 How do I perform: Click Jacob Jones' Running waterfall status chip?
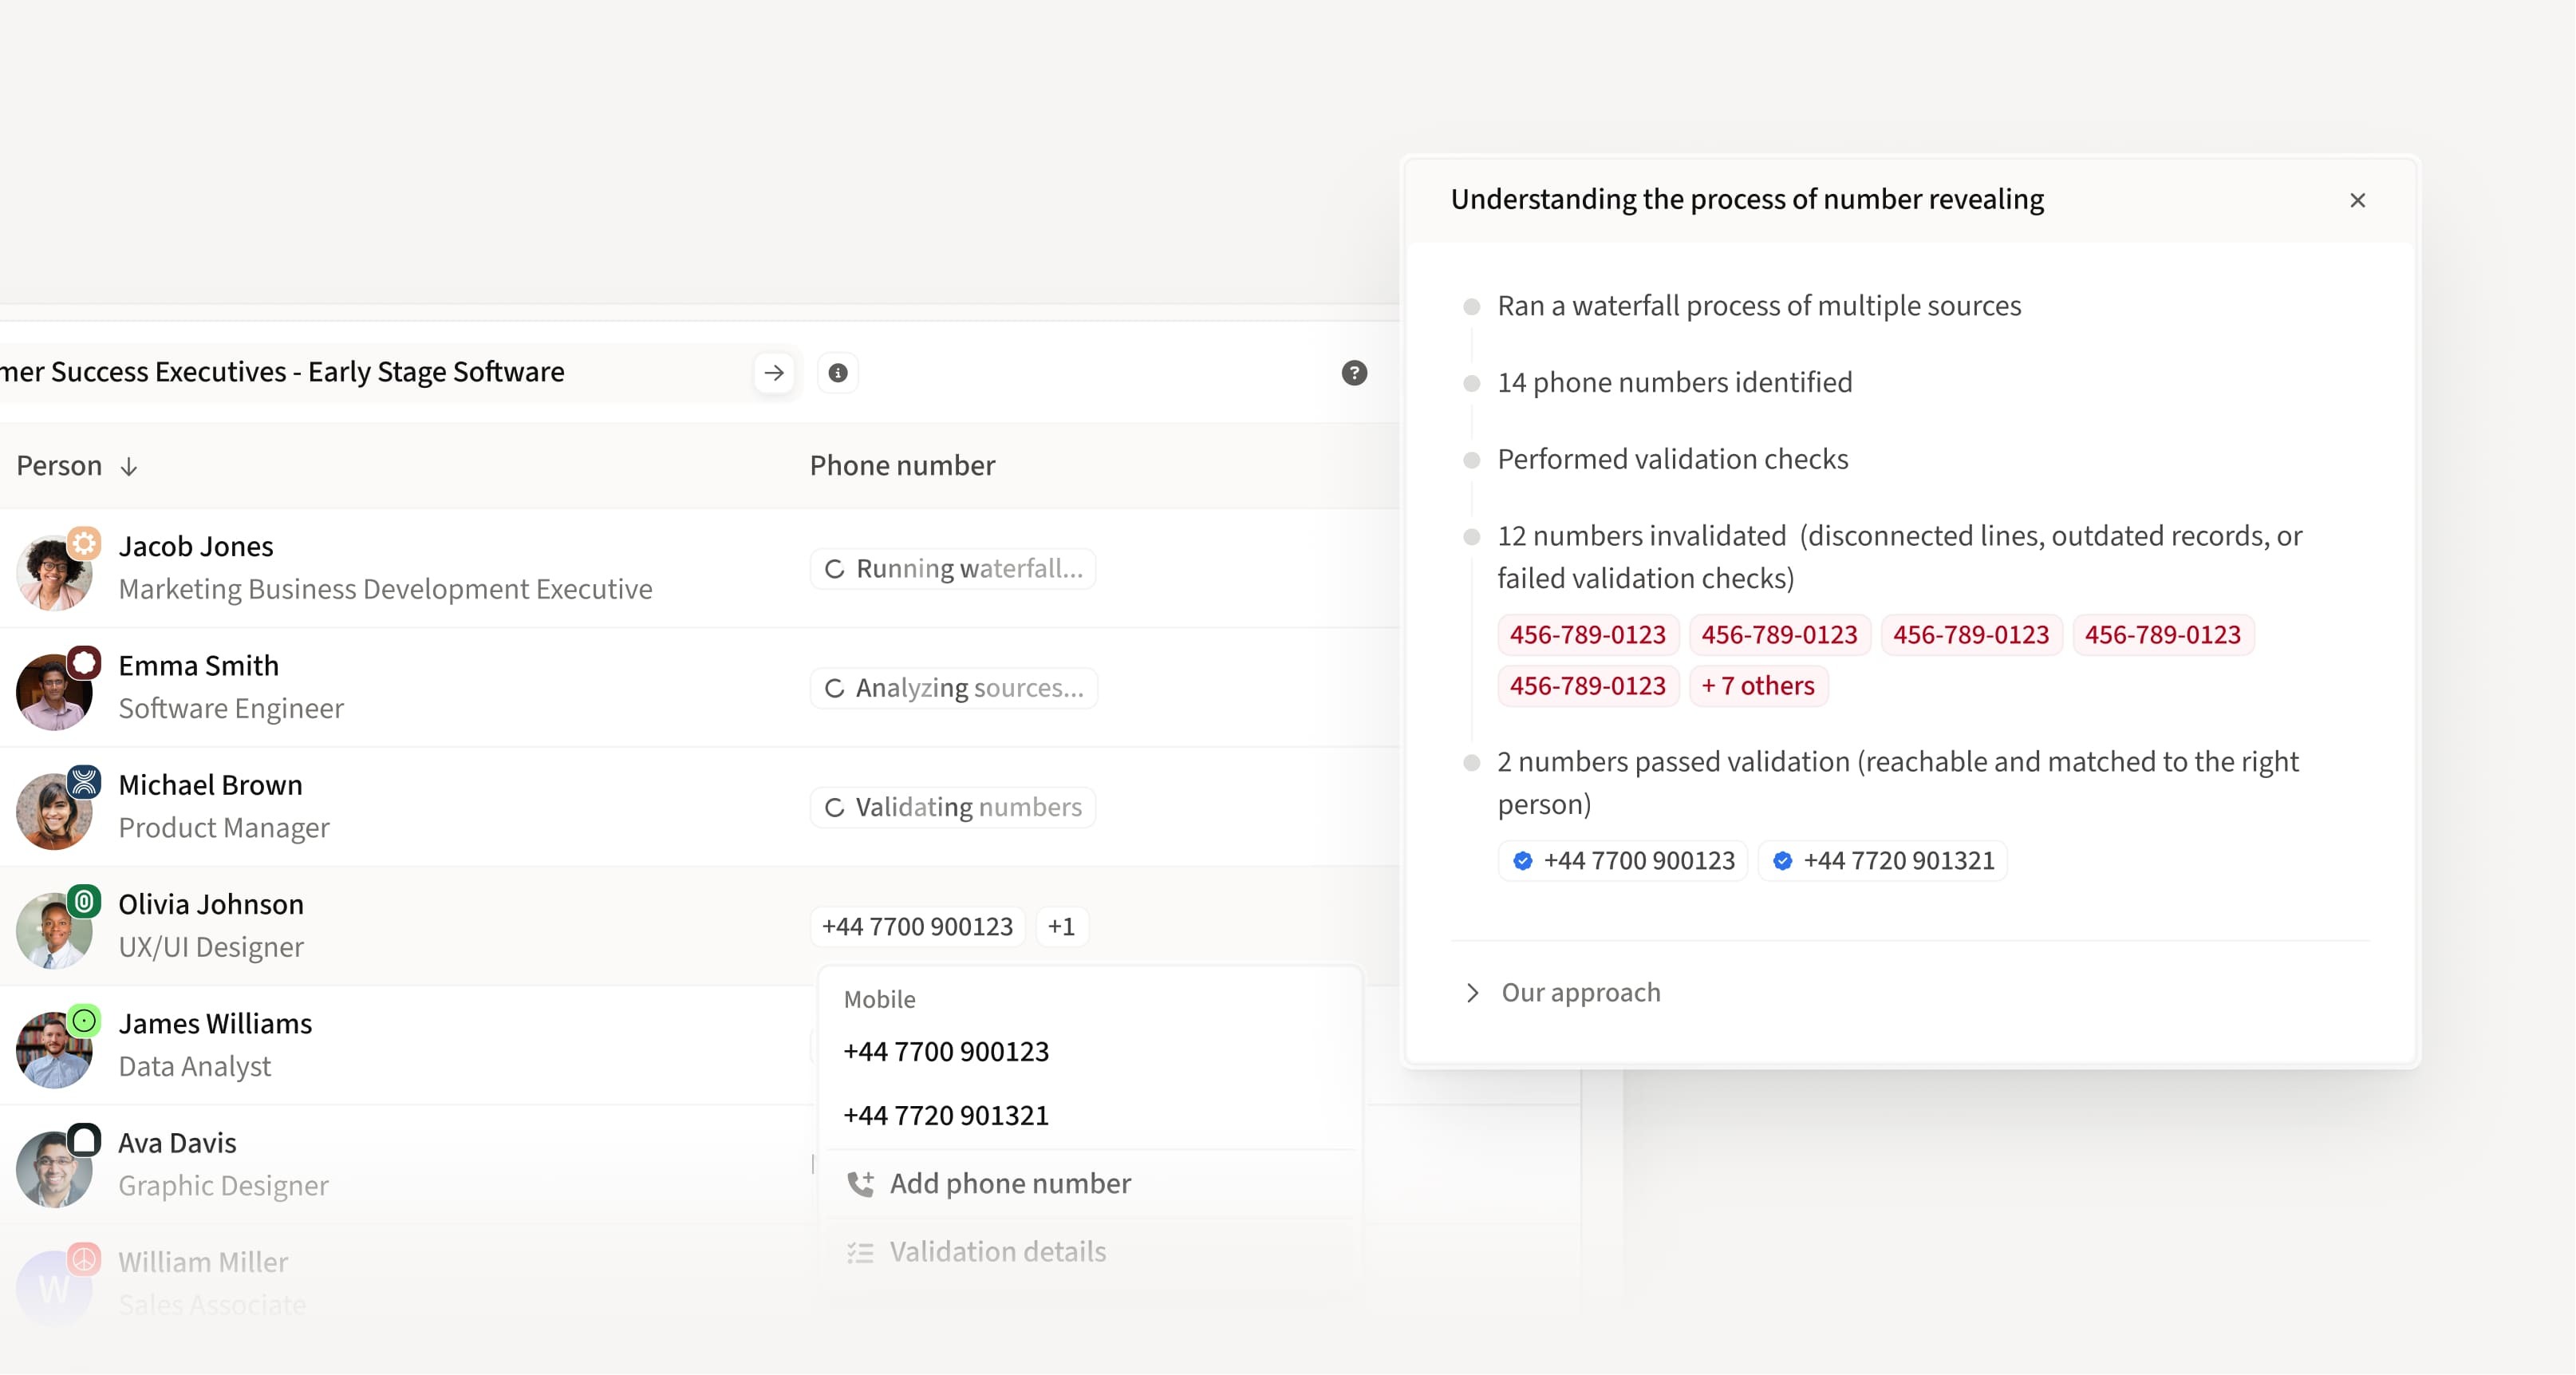coord(953,569)
